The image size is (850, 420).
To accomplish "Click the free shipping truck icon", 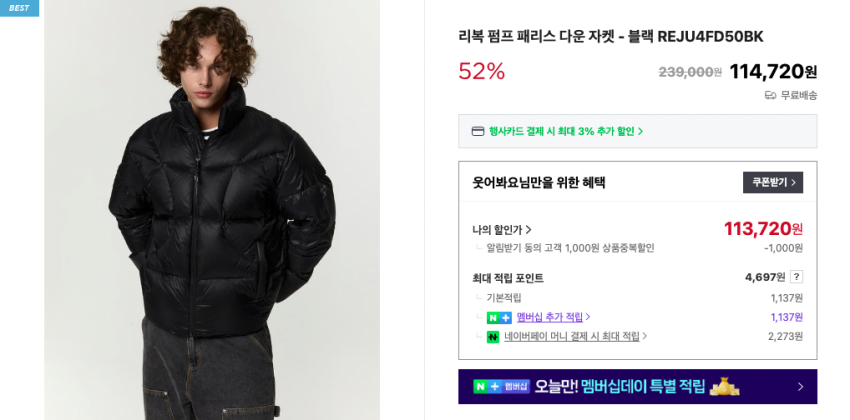I will click(770, 96).
